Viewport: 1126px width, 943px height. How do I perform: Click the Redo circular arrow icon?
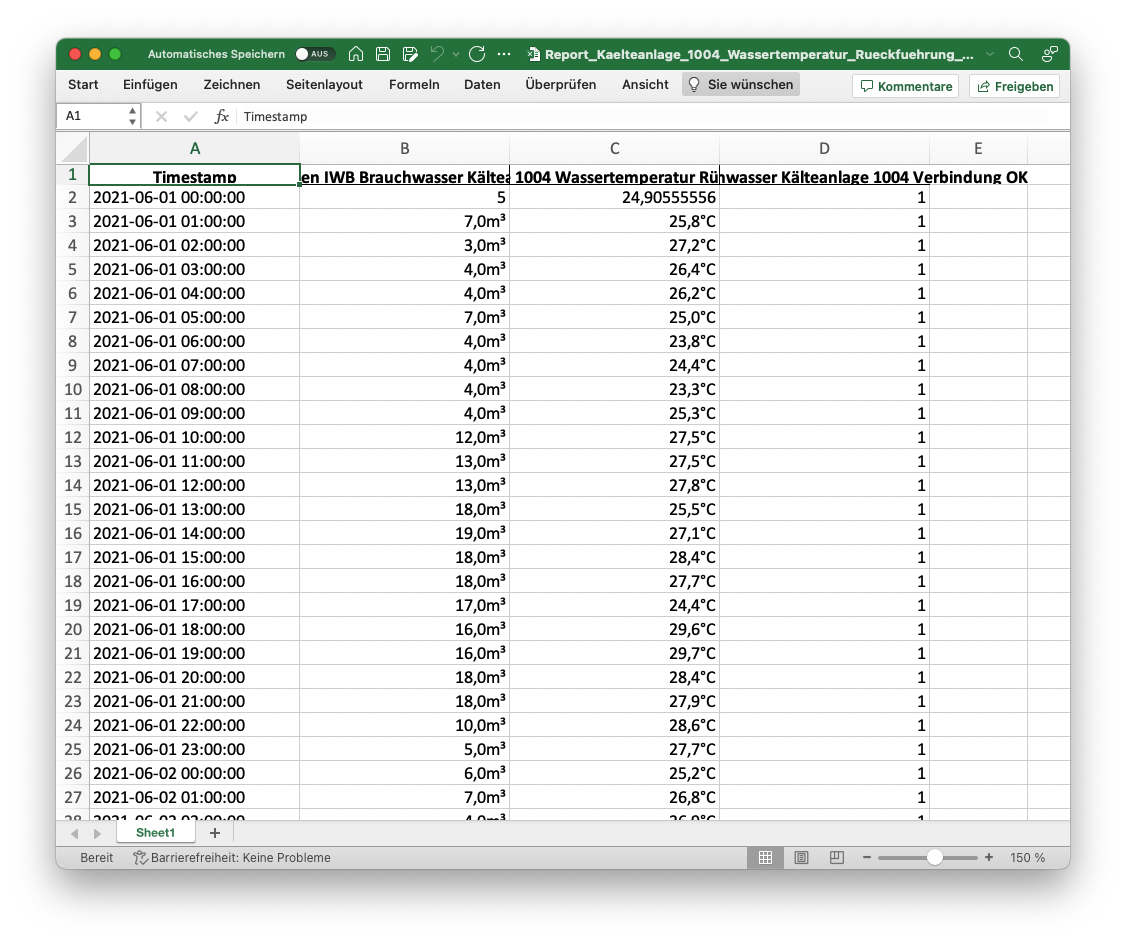coord(477,54)
